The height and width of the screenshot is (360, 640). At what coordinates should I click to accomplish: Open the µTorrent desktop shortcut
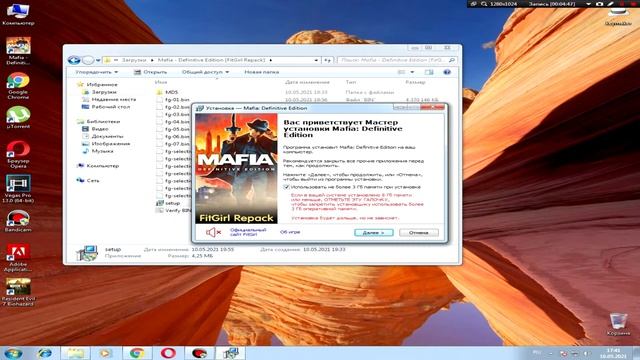(x=18, y=117)
